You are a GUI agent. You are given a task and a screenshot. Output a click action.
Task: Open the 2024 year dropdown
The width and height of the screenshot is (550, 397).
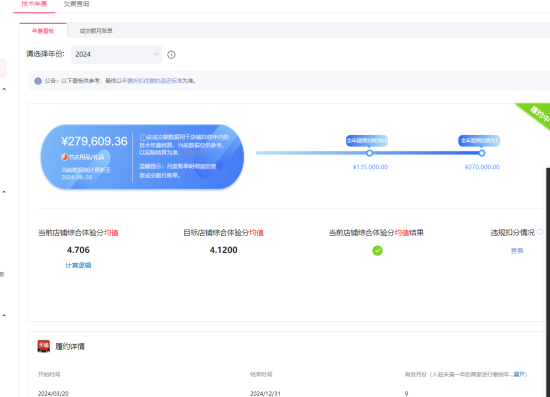(x=116, y=54)
